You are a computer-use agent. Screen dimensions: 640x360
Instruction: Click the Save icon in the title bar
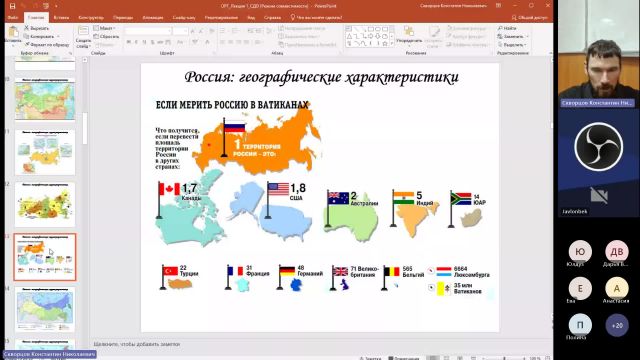click(12, 6)
